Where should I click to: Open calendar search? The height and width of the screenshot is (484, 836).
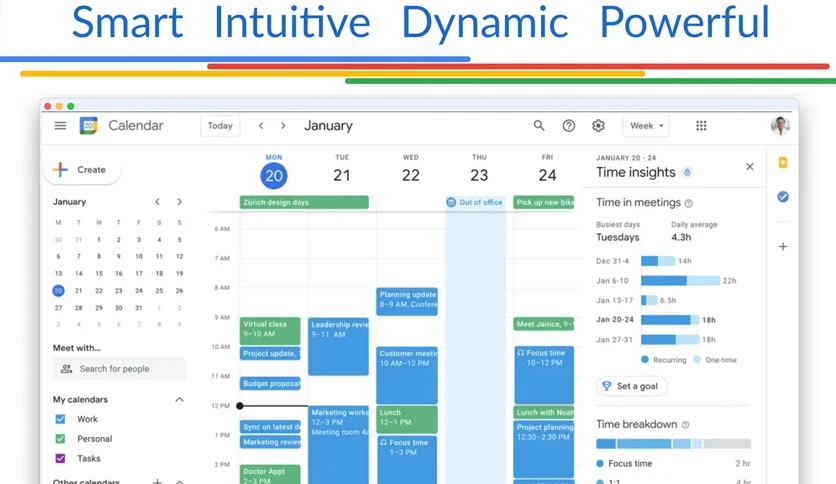tap(539, 126)
